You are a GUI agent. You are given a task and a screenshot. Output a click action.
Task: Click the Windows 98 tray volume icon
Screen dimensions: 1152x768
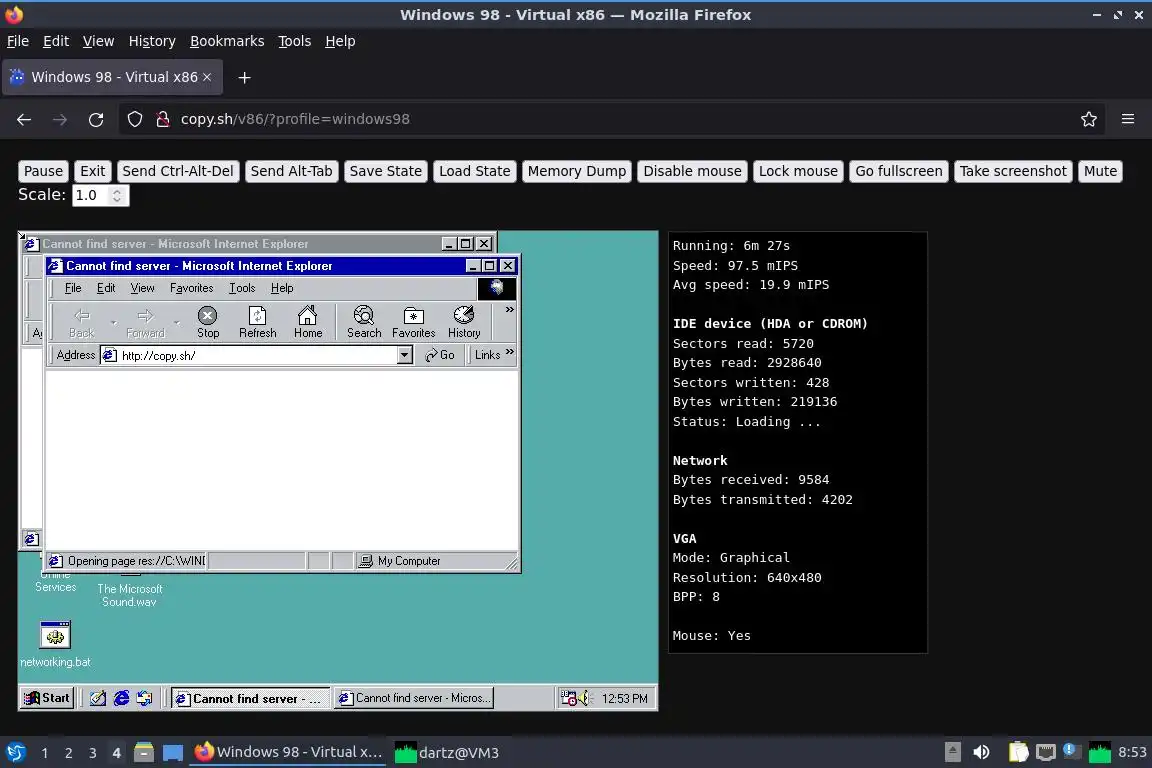pos(584,698)
